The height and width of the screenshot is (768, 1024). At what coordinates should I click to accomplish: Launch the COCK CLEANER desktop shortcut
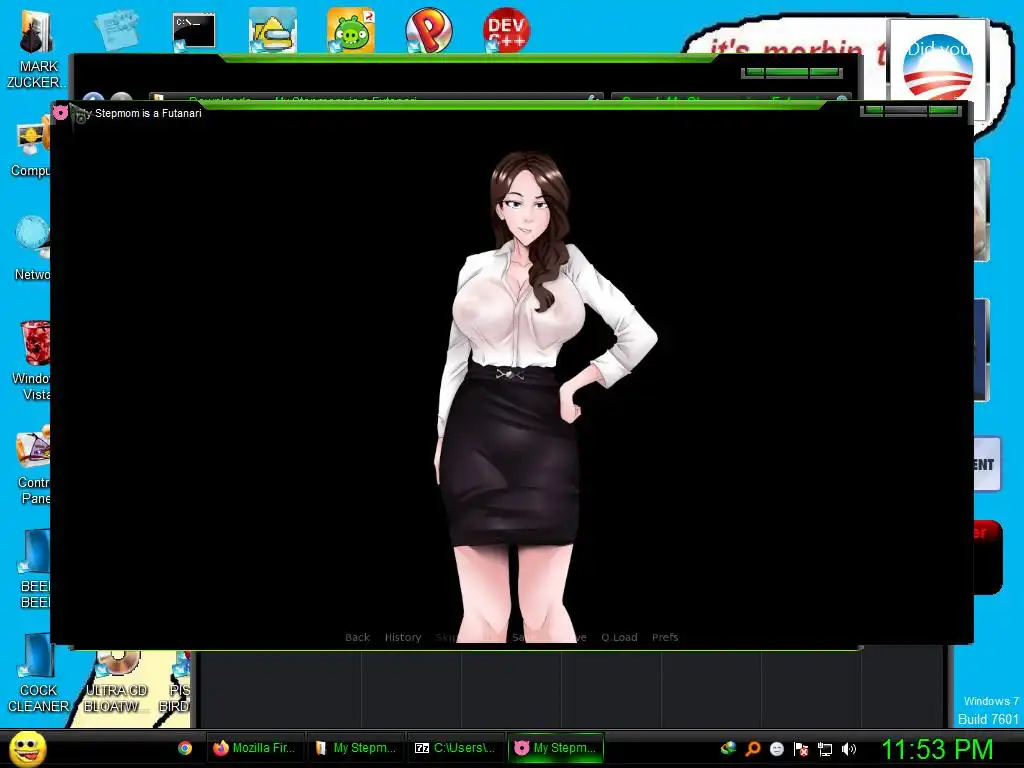37,673
